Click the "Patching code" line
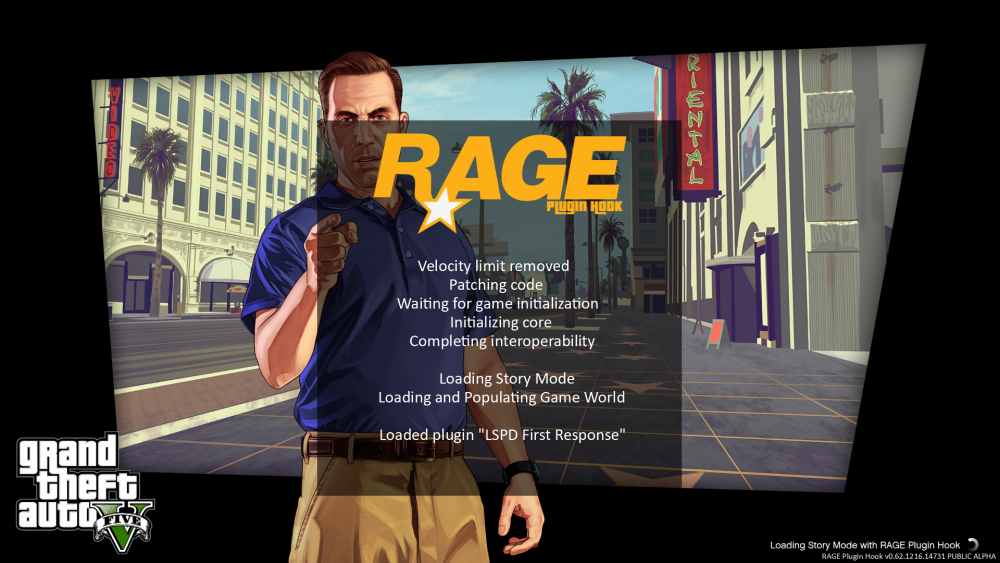Screen dimensions: 1000x563 (x=496, y=284)
